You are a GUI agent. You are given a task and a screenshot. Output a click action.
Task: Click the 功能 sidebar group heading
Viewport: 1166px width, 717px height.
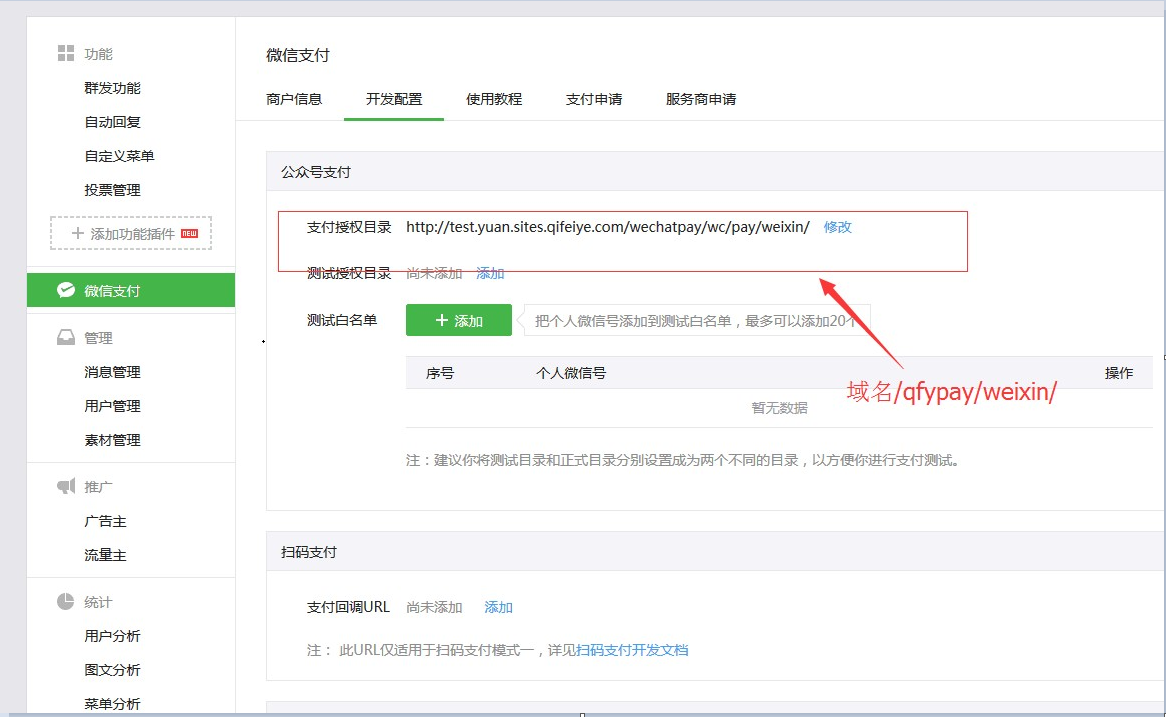pyautogui.click(x=98, y=54)
